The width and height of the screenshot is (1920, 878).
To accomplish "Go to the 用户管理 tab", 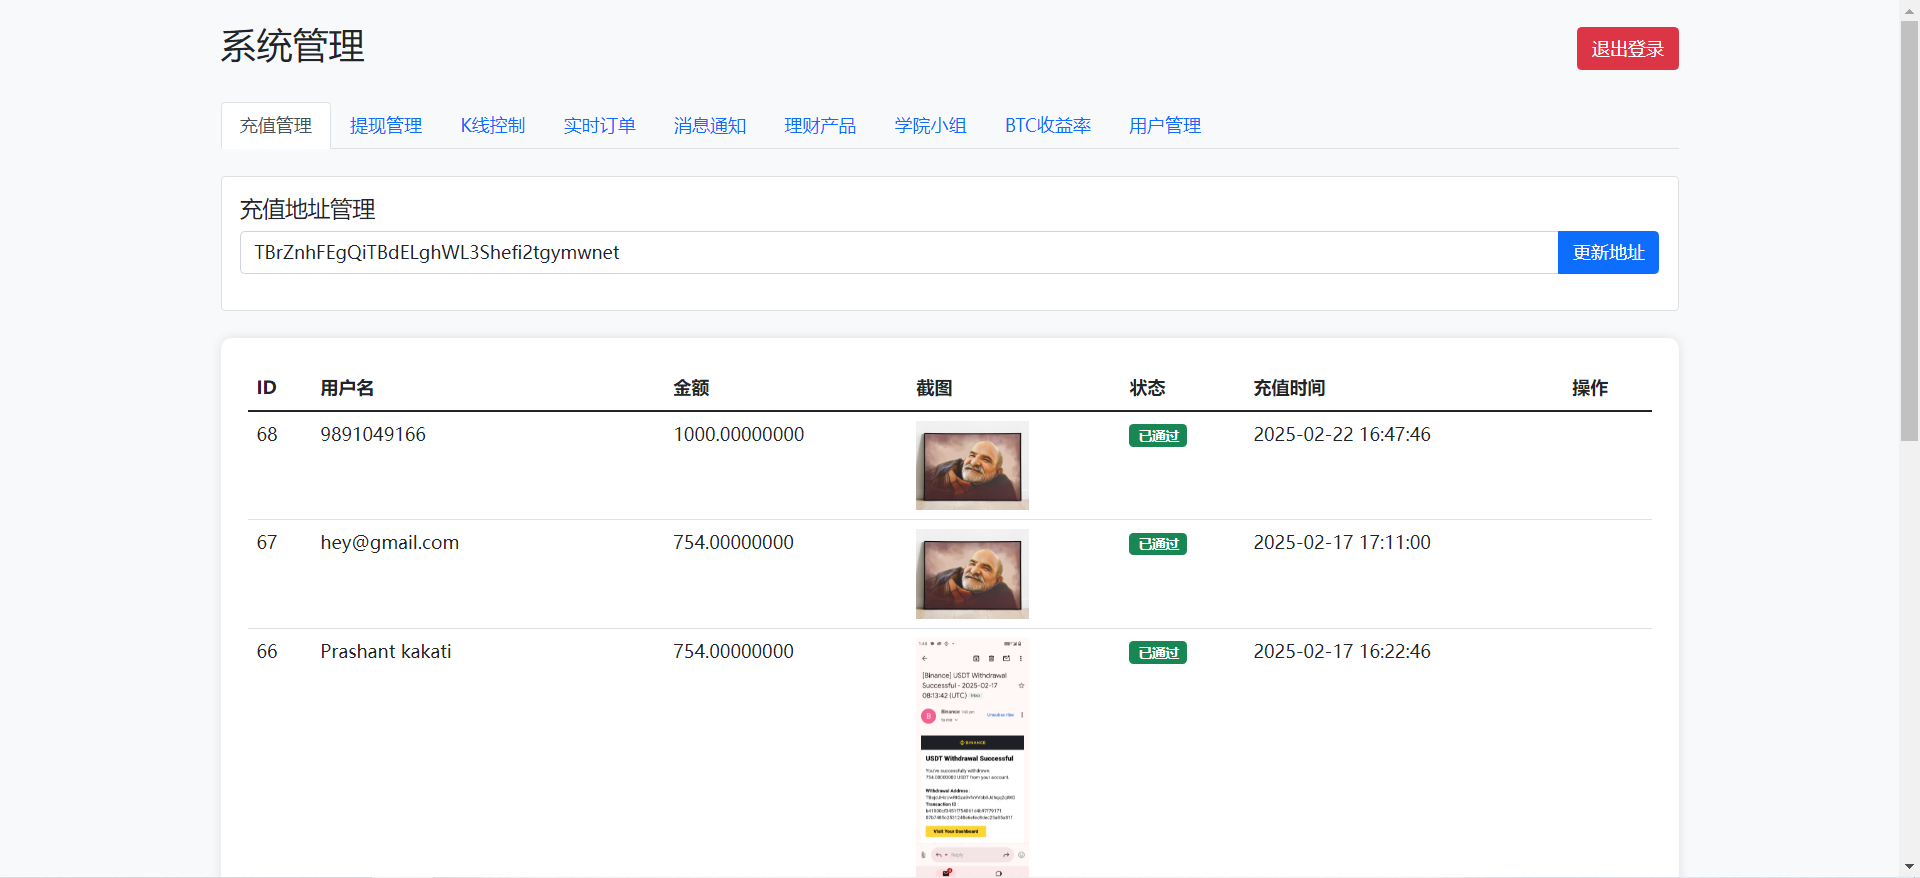I will [x=1164, y=126].
